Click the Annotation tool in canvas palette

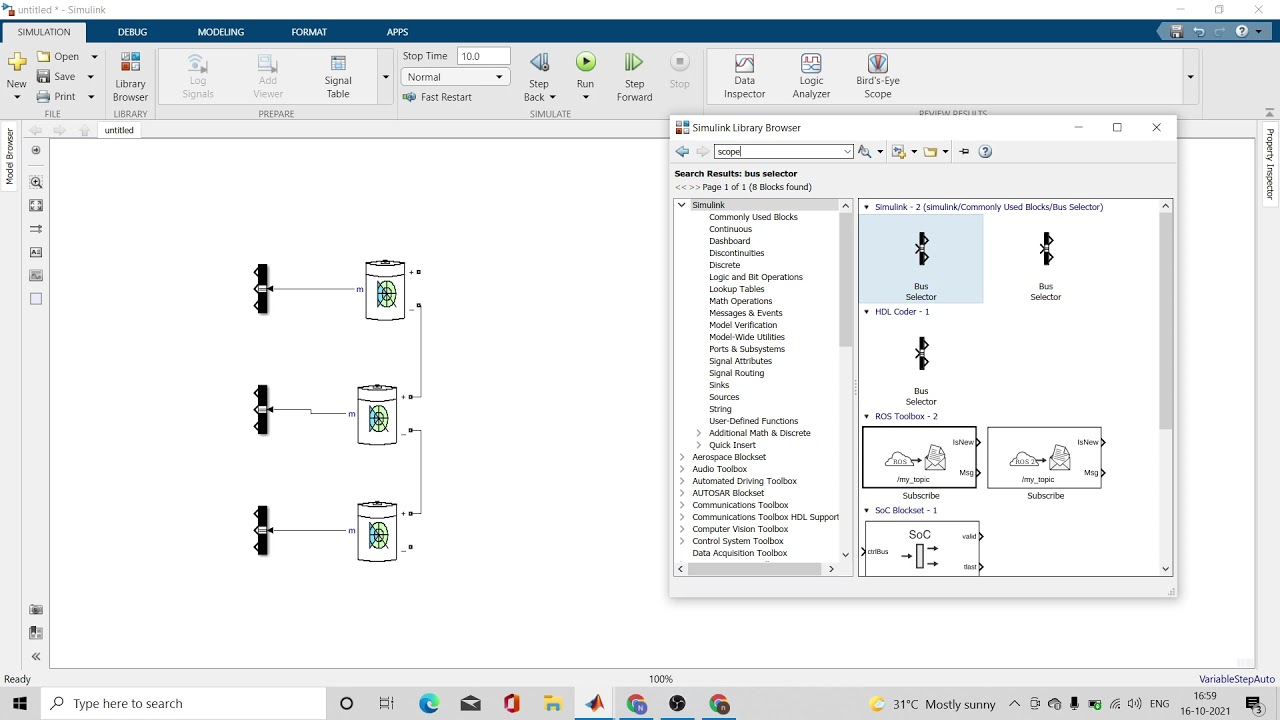pyautogui.click(x=36, y=252)
